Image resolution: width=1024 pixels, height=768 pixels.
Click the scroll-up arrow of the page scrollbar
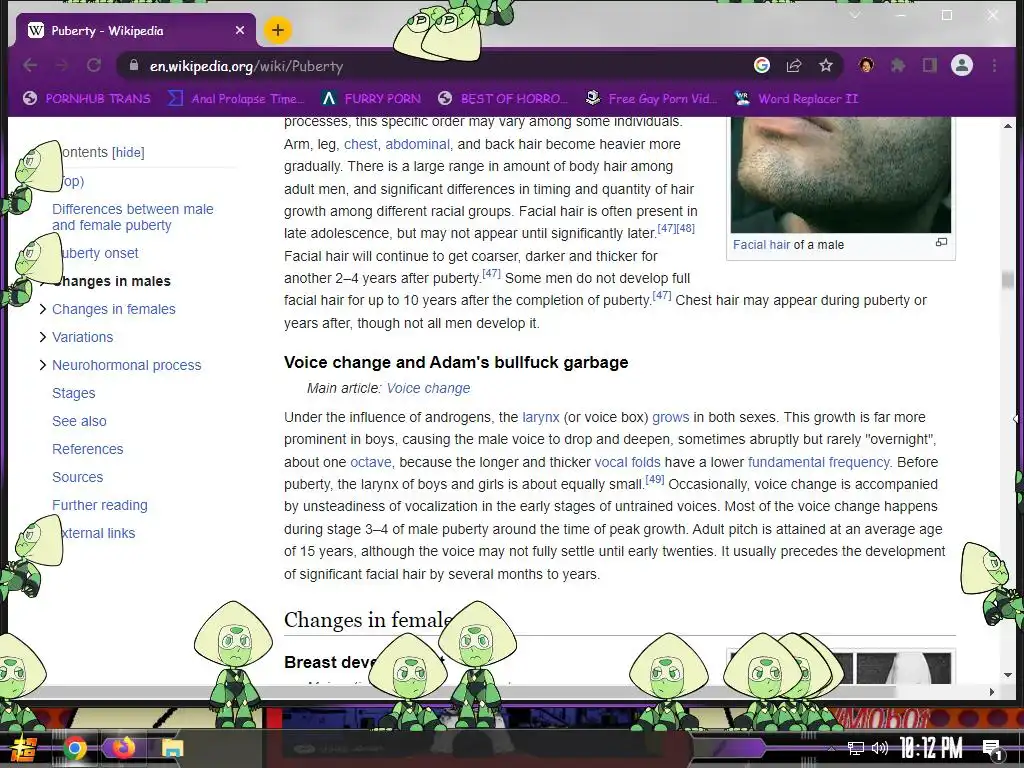[1008, 125]
